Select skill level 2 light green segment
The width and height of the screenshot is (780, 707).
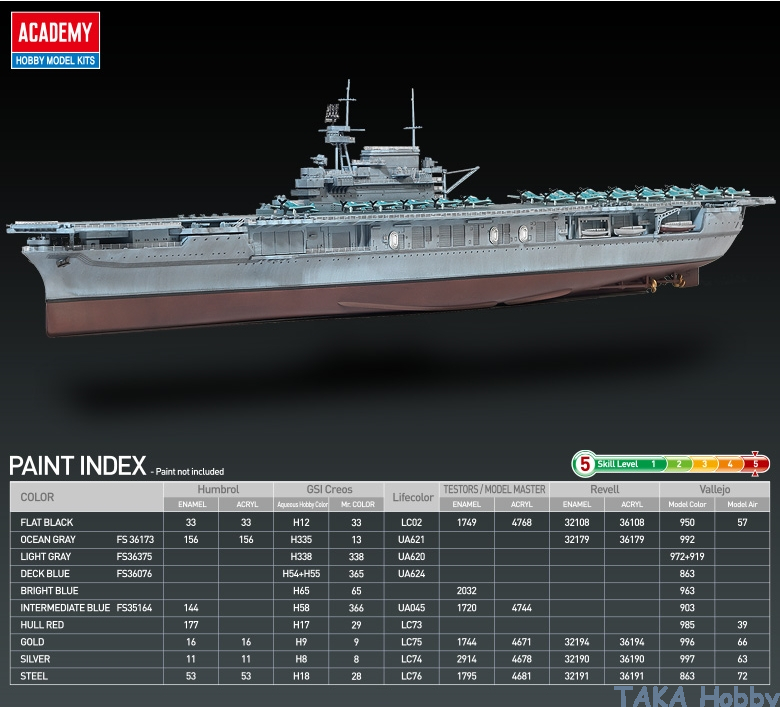pos(678,464)
